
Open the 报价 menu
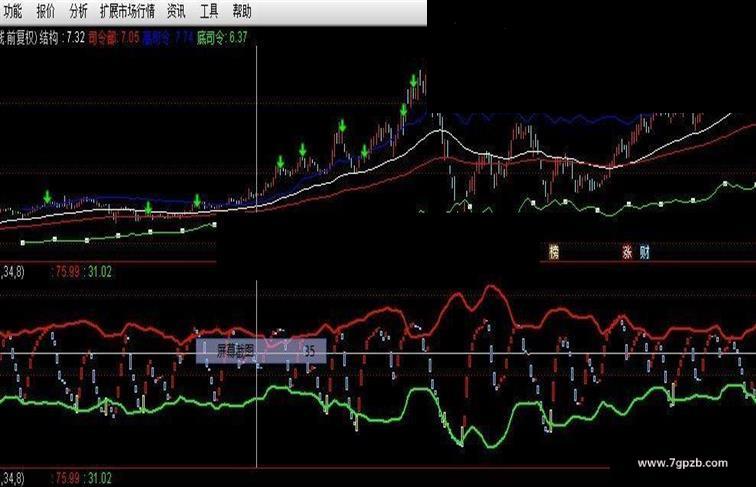tap(46, 12)
